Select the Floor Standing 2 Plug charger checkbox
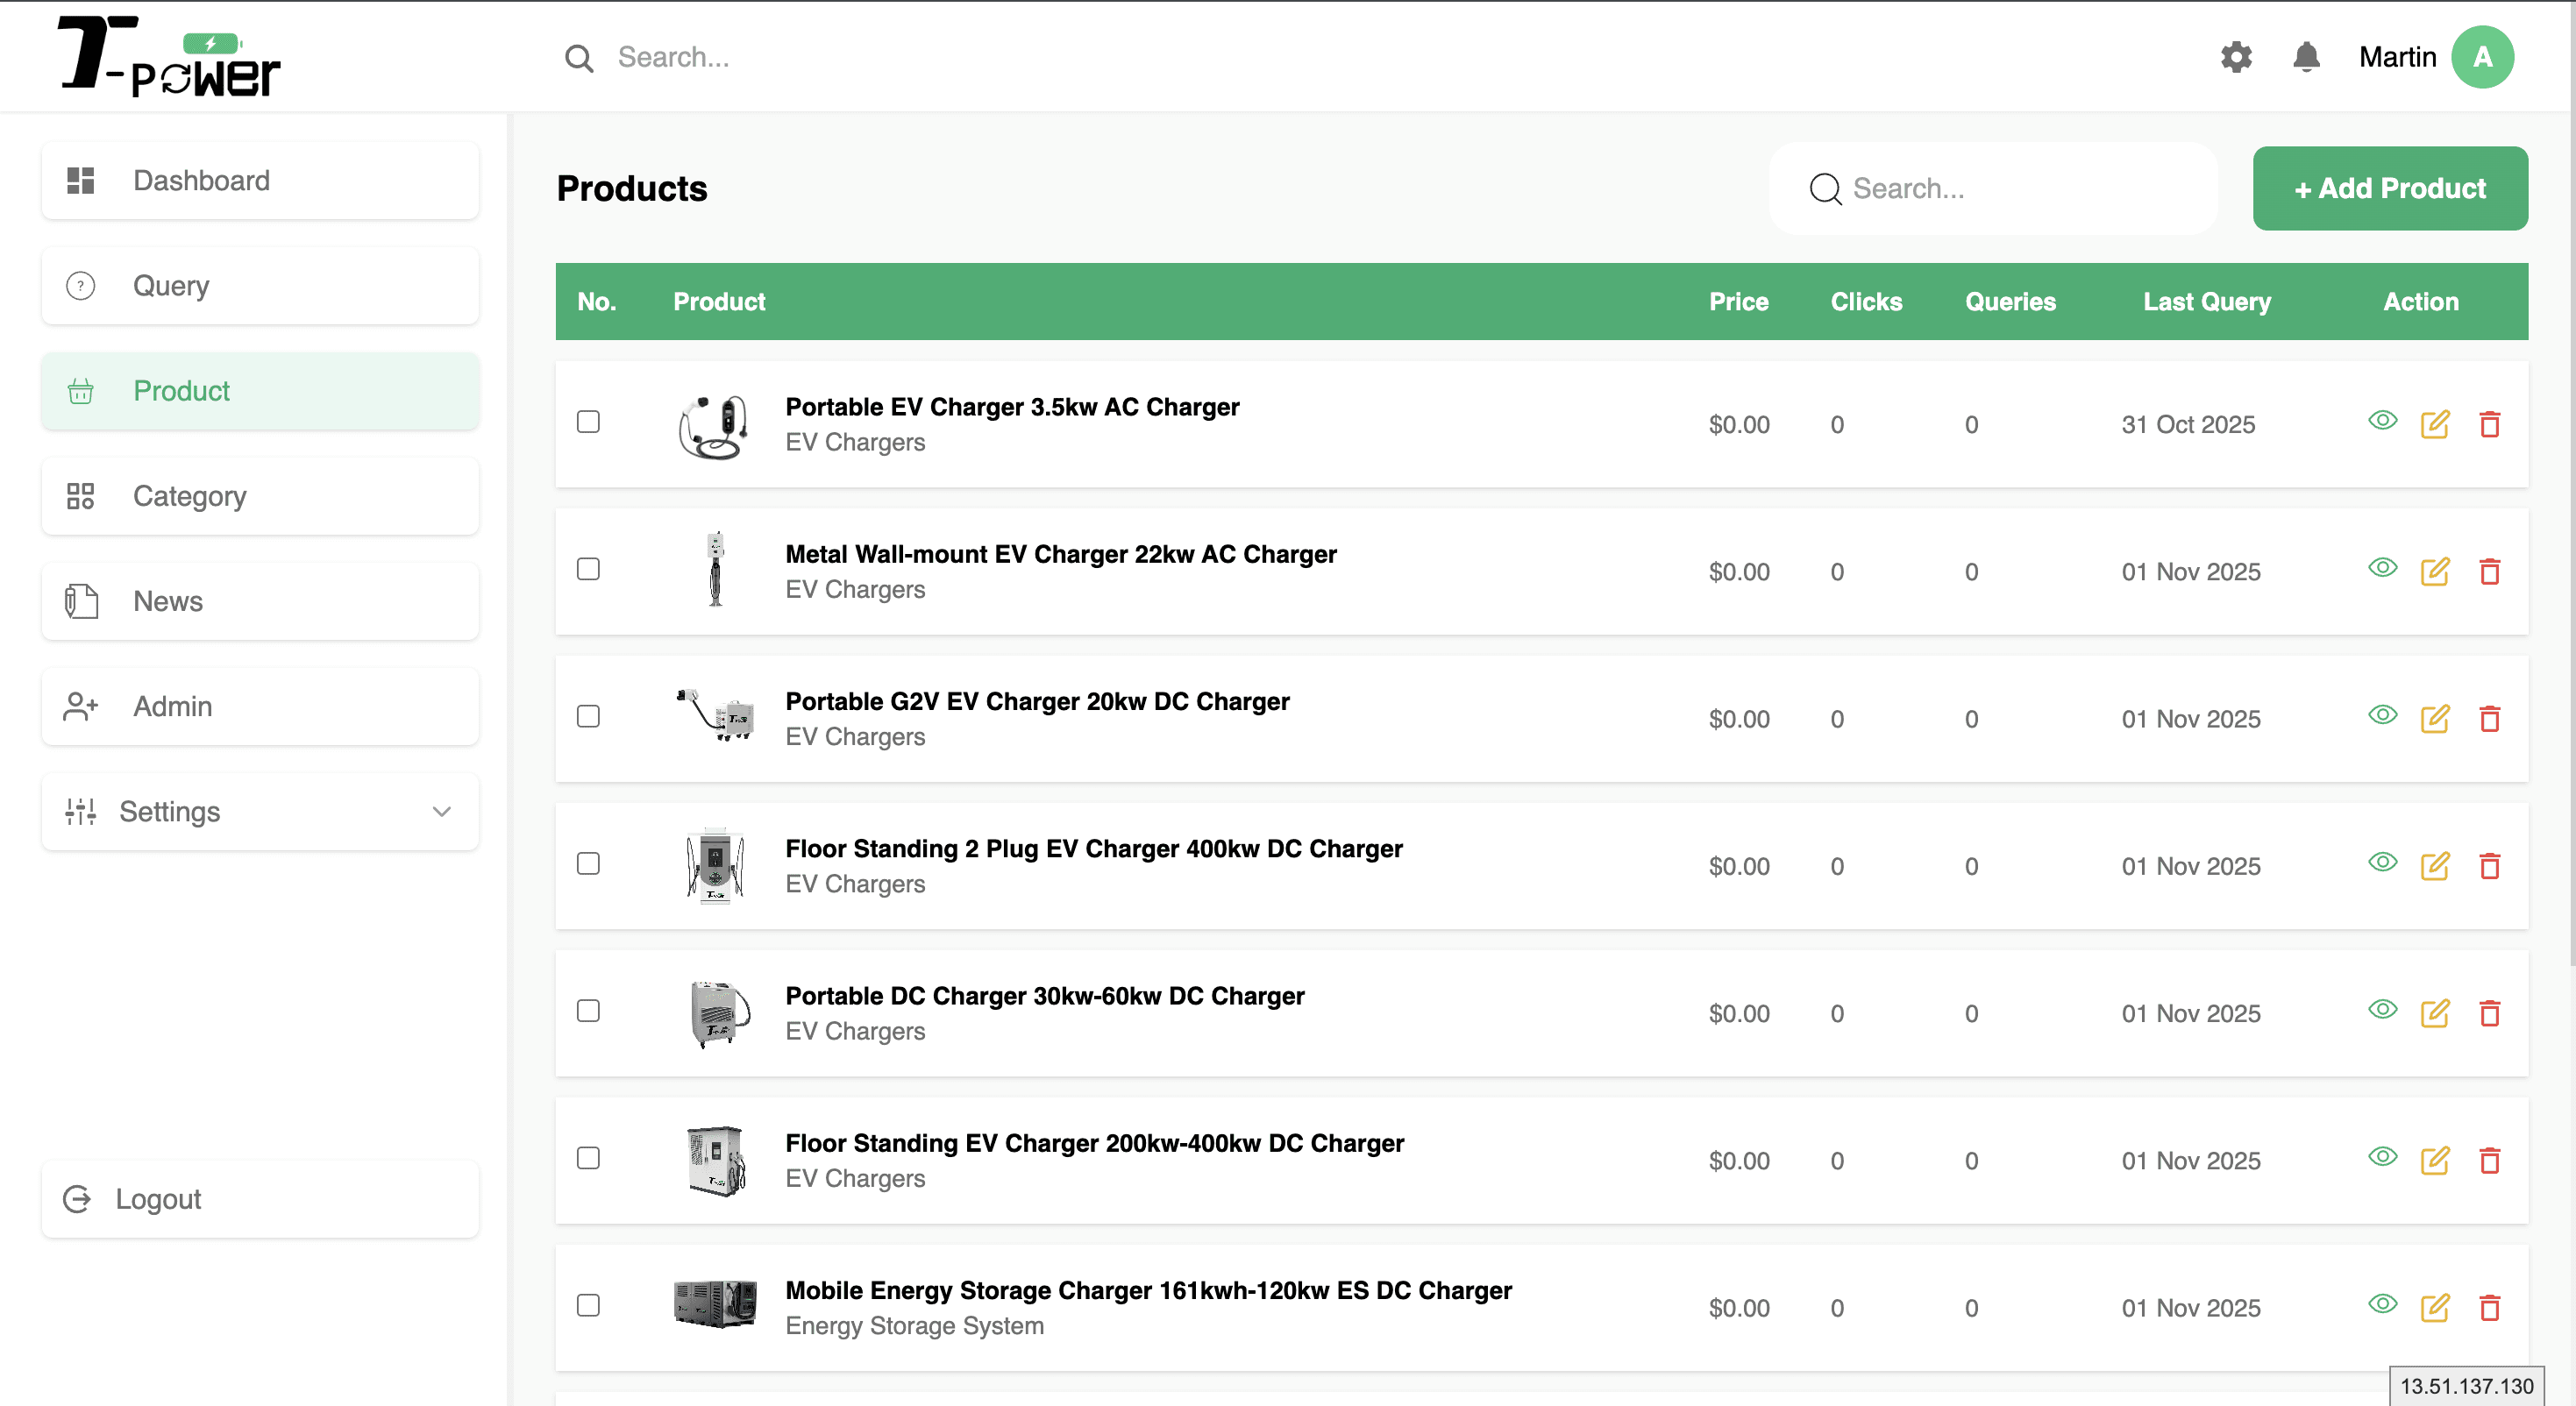The height and width of the screenshot is (1406, 2576). (x=588, y=864)
